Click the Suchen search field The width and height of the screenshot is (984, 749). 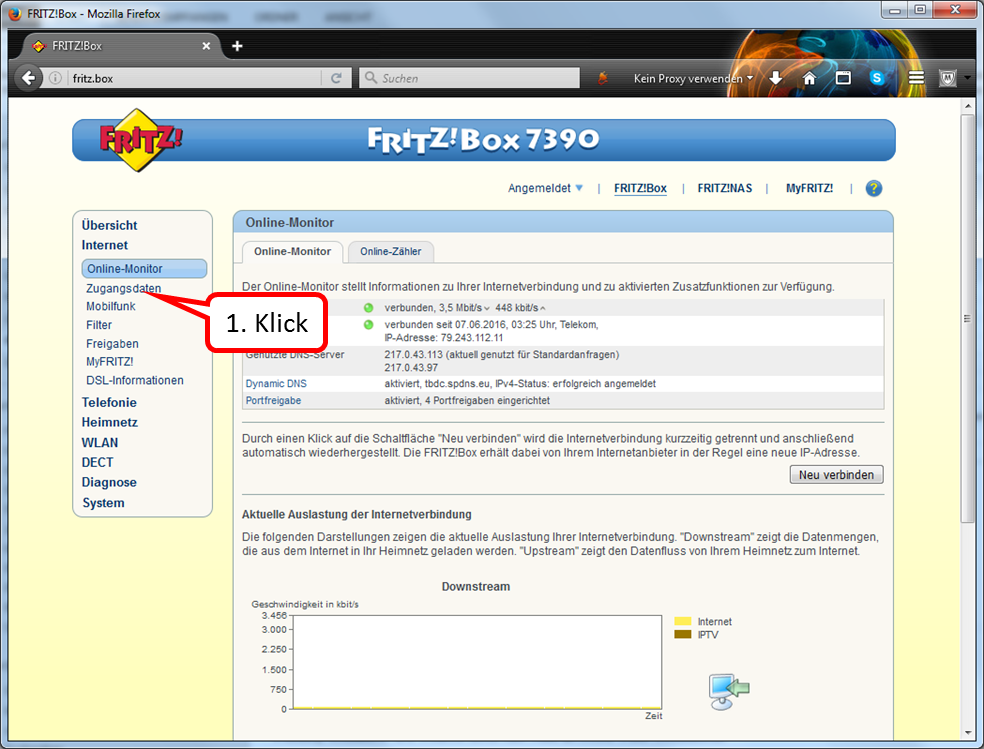pyautogui.click(x=469, y=78)
